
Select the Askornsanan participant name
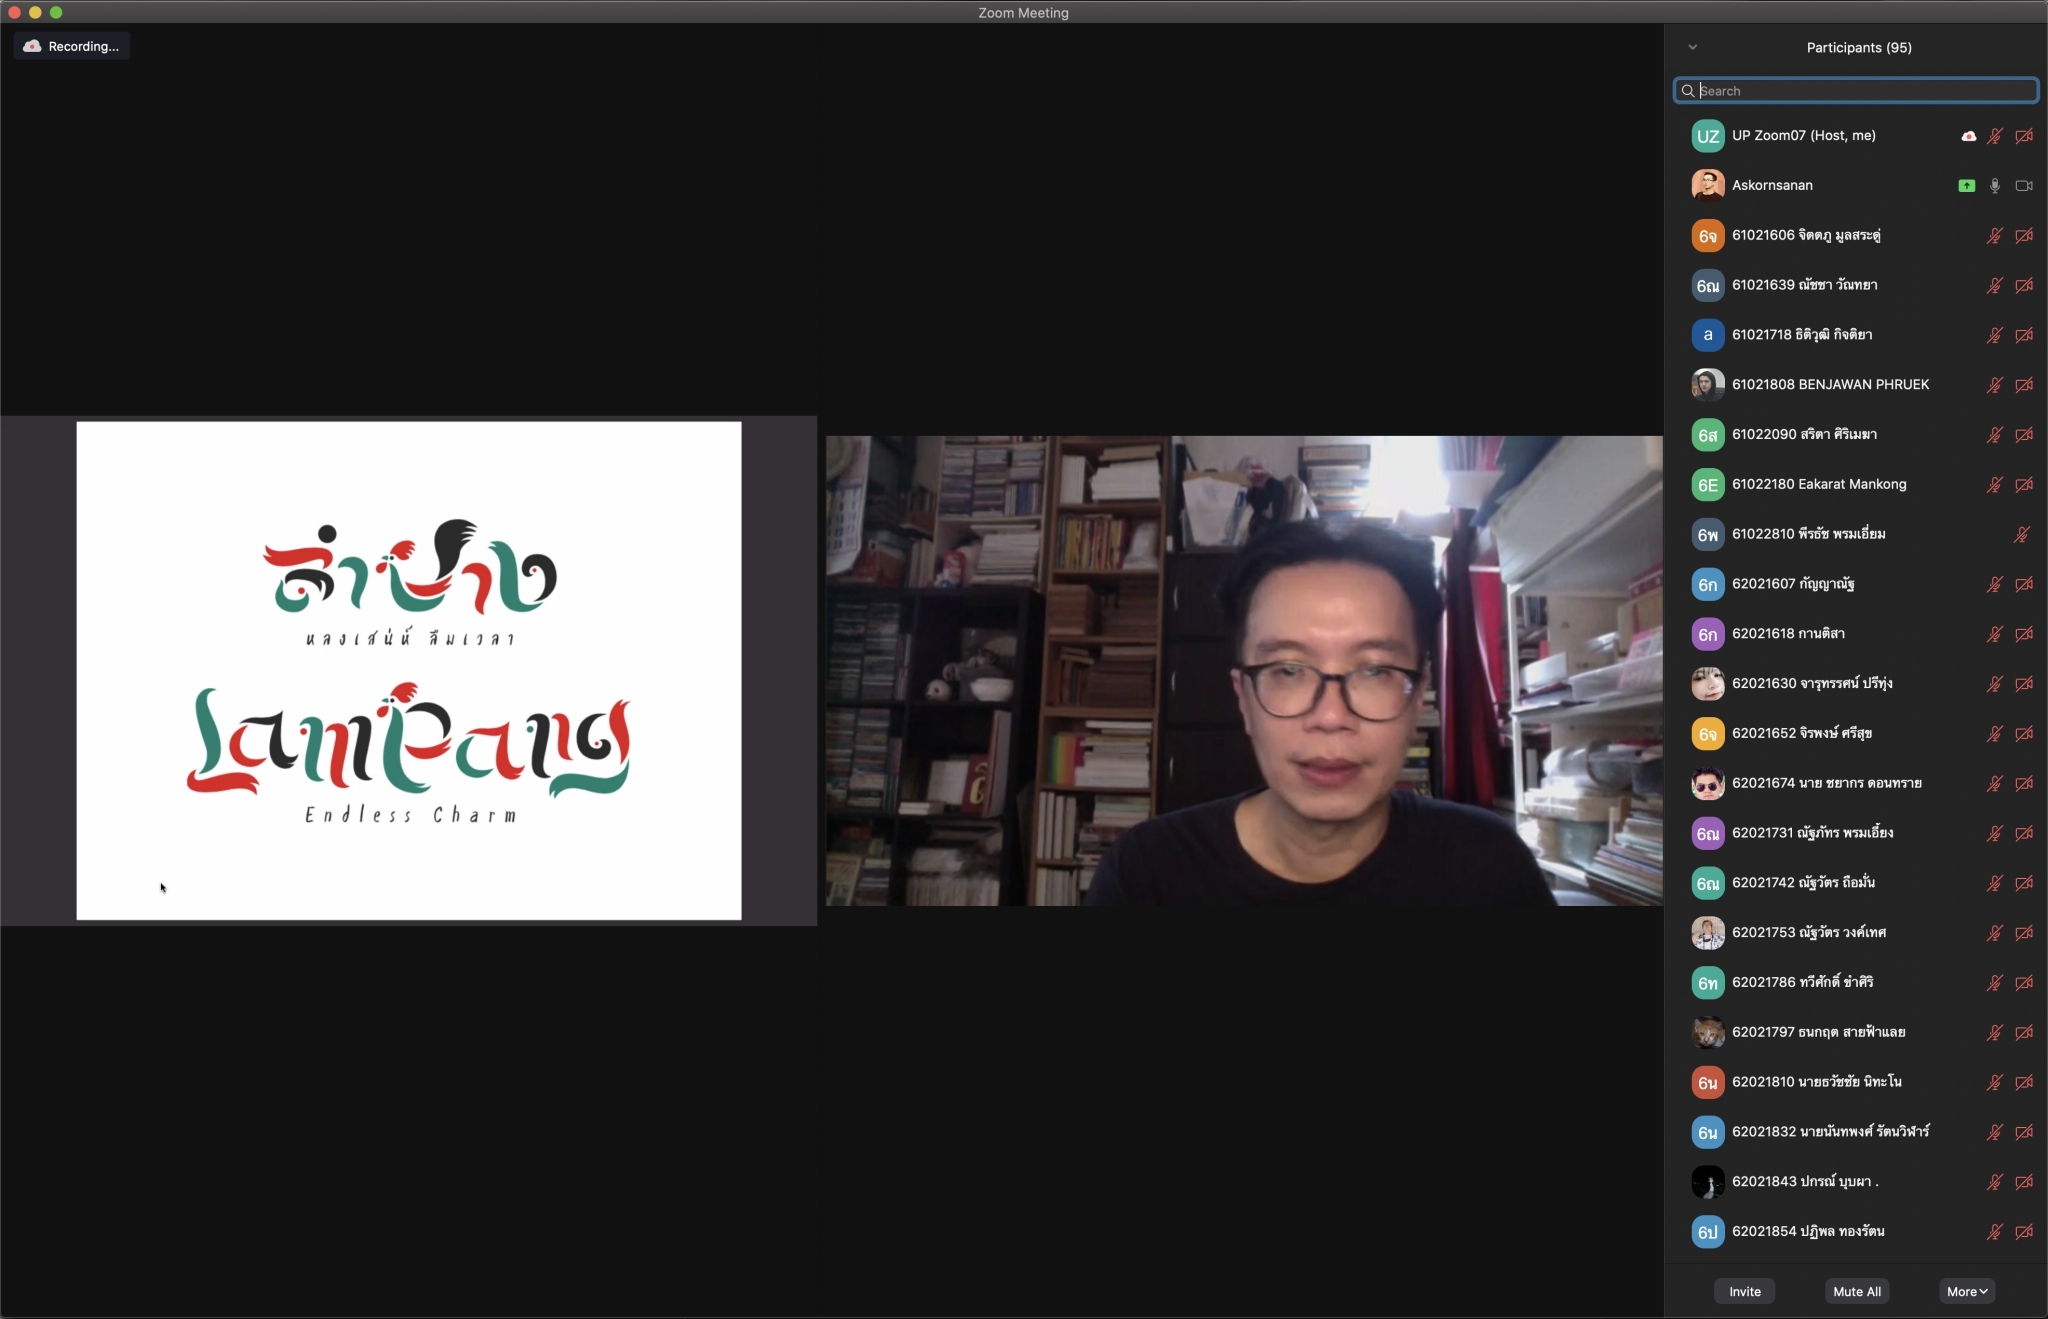1772,186
